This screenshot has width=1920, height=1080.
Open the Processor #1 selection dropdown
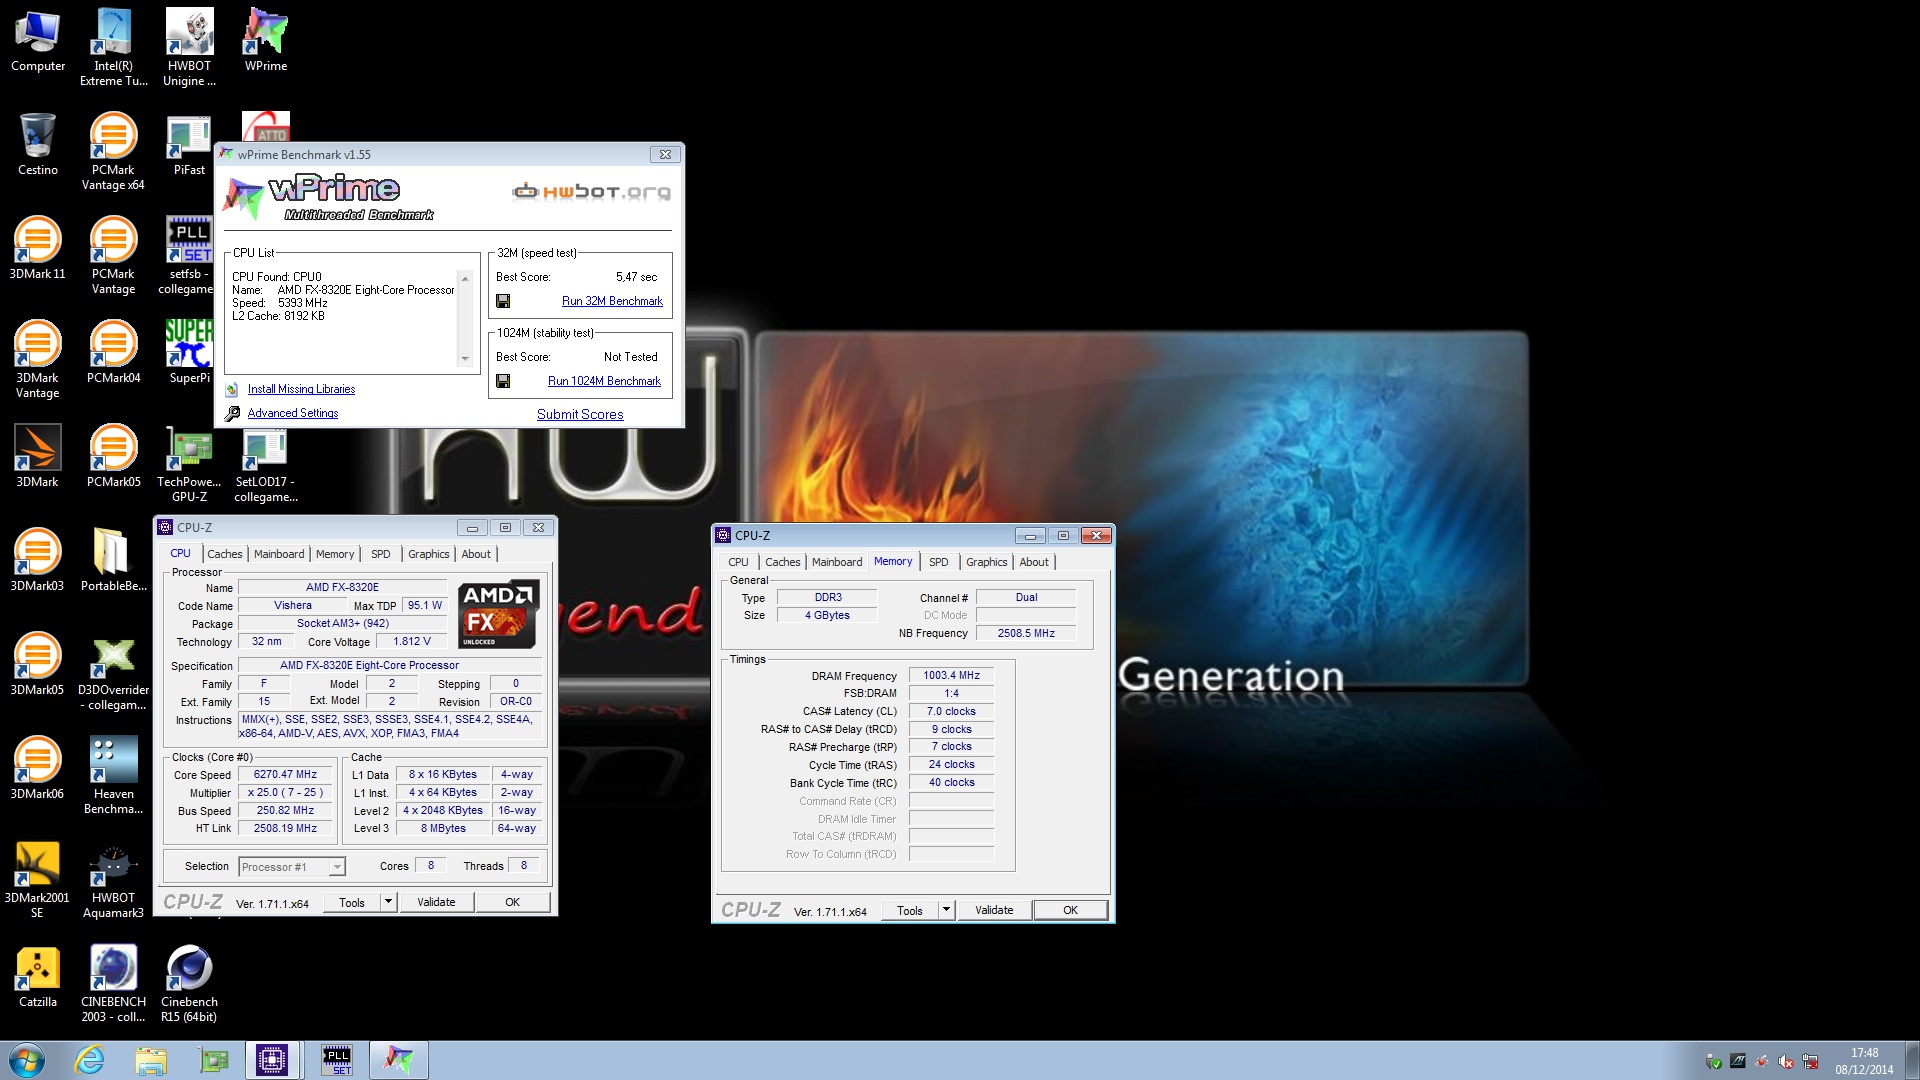point(291,867)
